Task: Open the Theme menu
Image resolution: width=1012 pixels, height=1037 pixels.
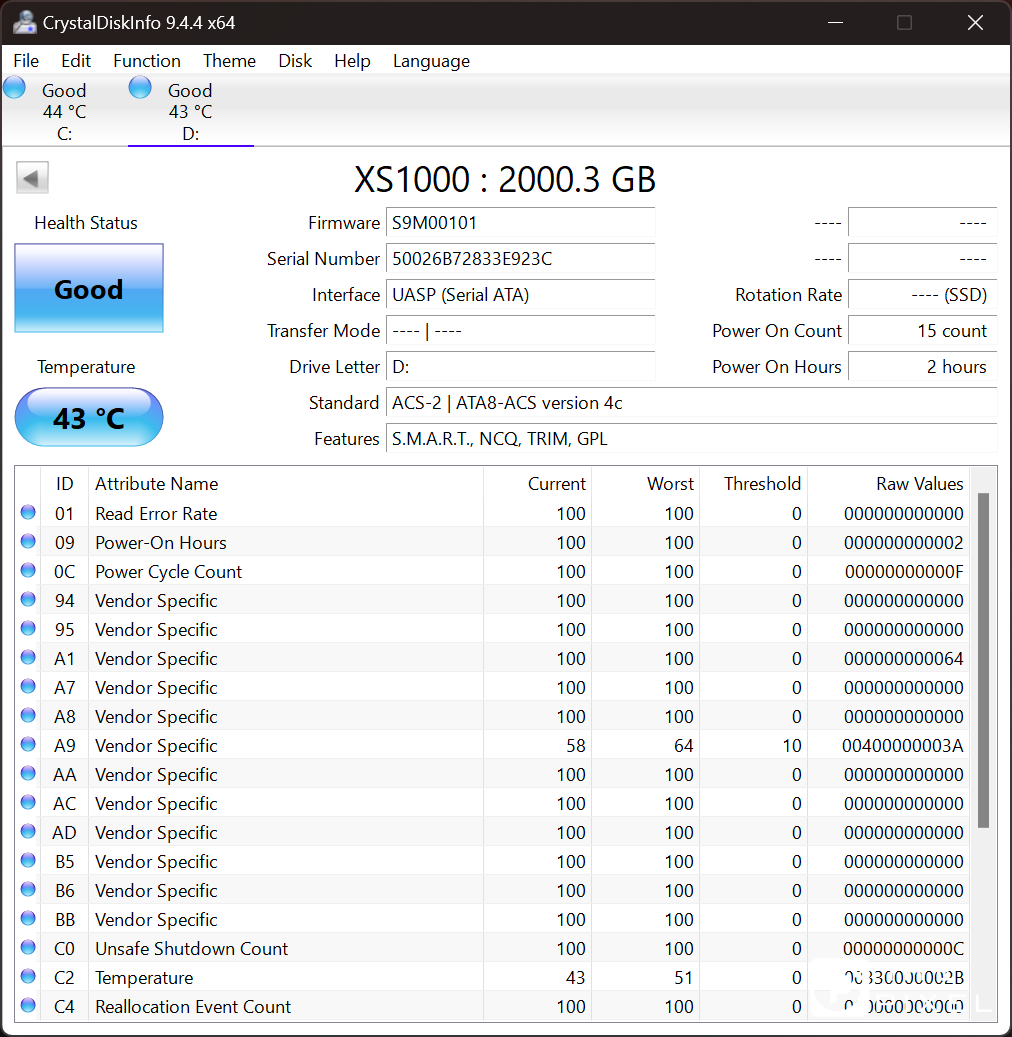Action: [228, 61]
